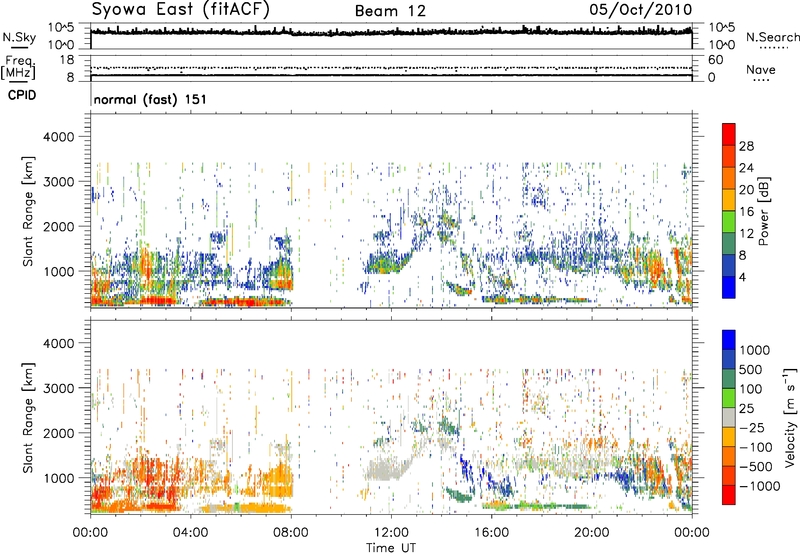This screenshot has height=554, width=800.
Task: Click the '16:00' time tick label
Action: coord(491,533)
